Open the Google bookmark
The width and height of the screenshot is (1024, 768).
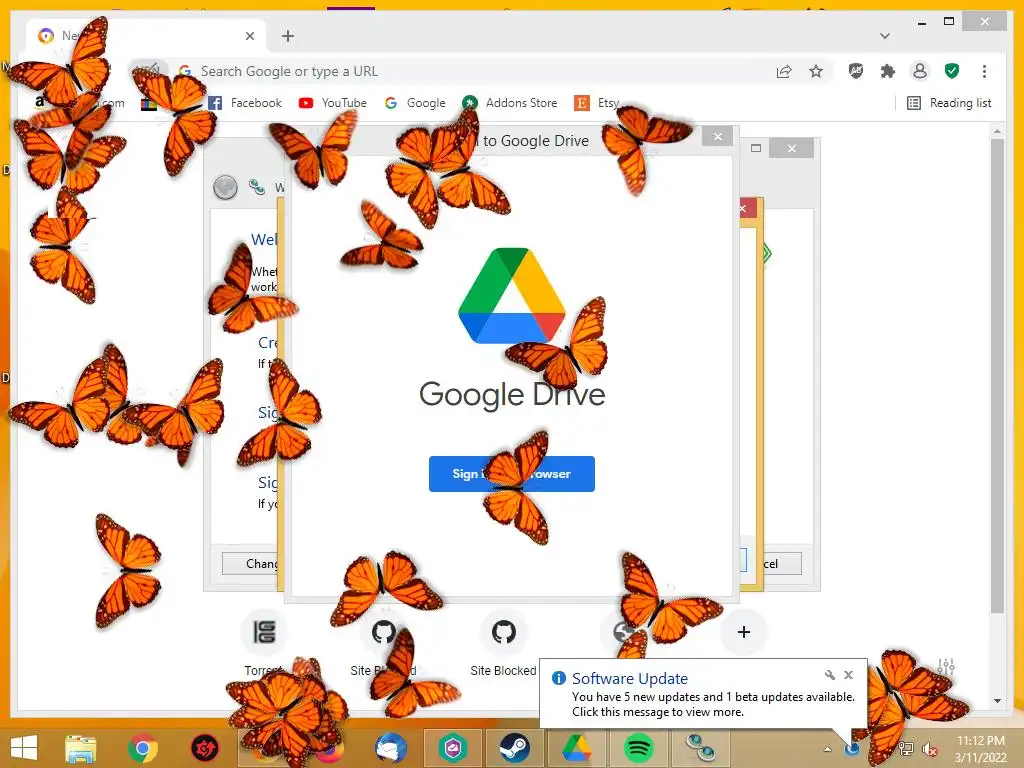coord(415,103)
